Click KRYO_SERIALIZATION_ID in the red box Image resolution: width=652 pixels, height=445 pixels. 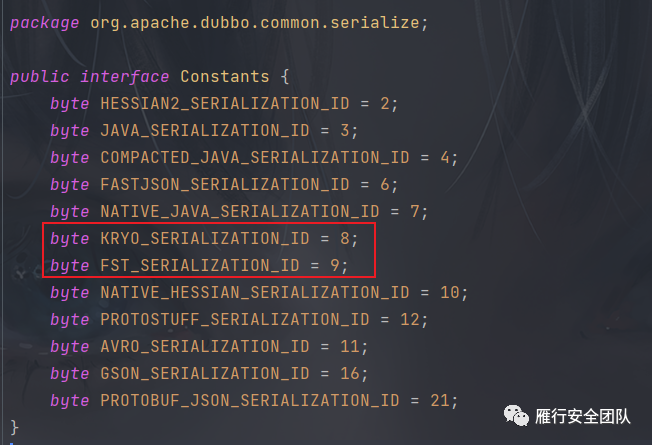tap(205, 238)
